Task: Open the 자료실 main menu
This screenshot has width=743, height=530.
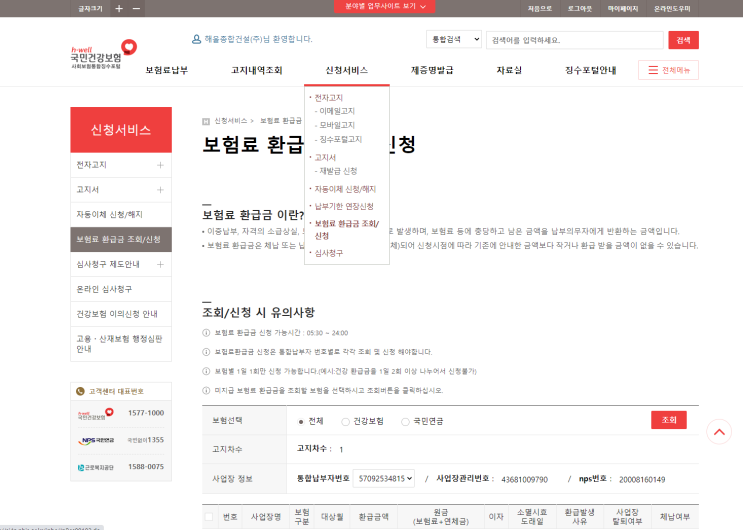Action: click(509, 70)
